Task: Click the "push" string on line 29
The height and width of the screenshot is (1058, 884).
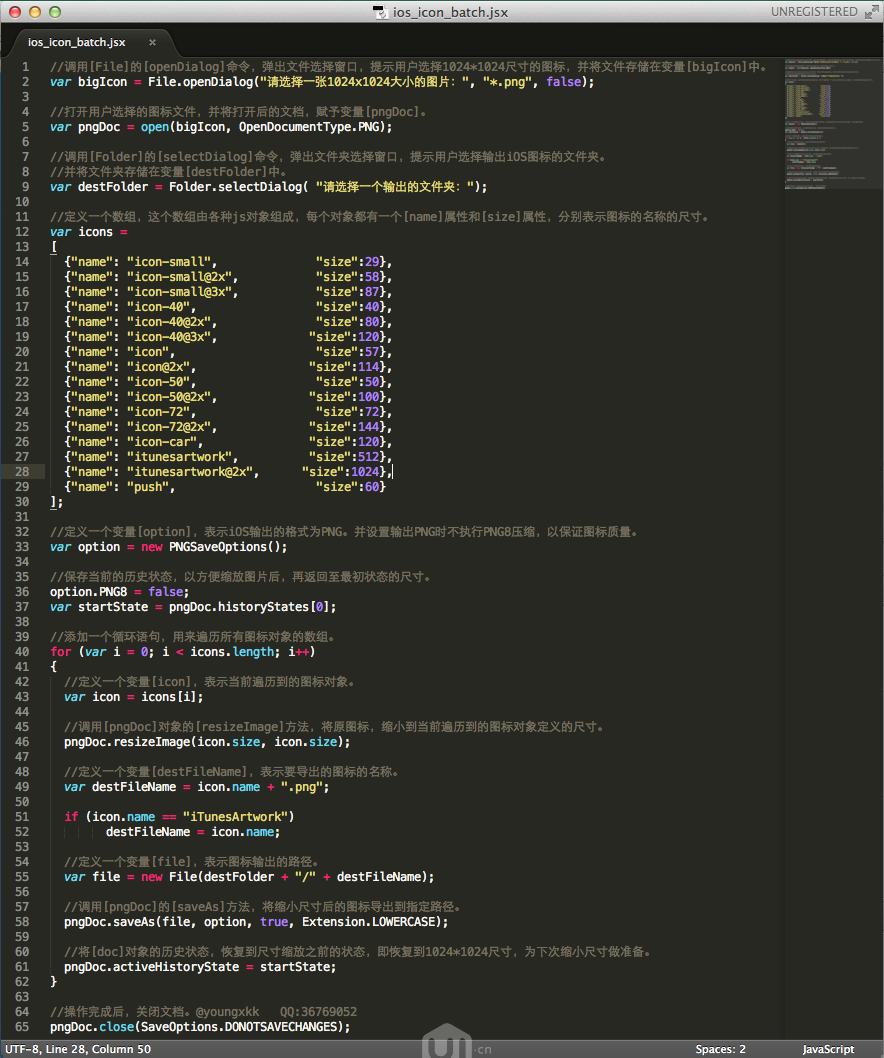Action: click(147, 486)
